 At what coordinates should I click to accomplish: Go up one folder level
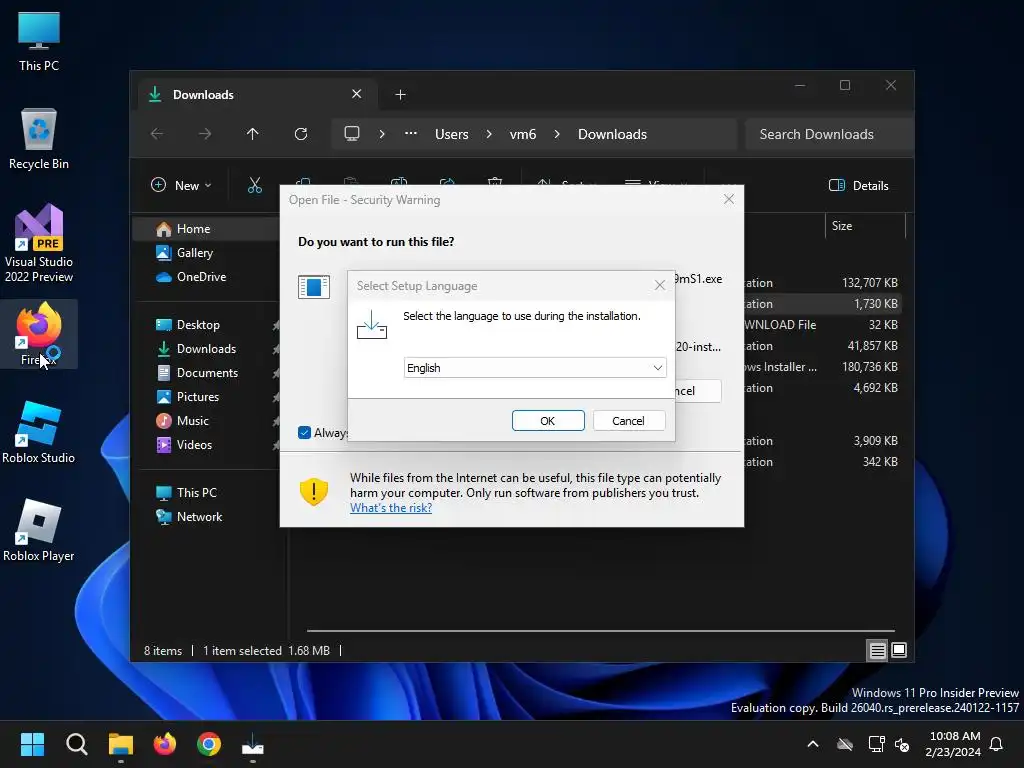click(253, 134)
